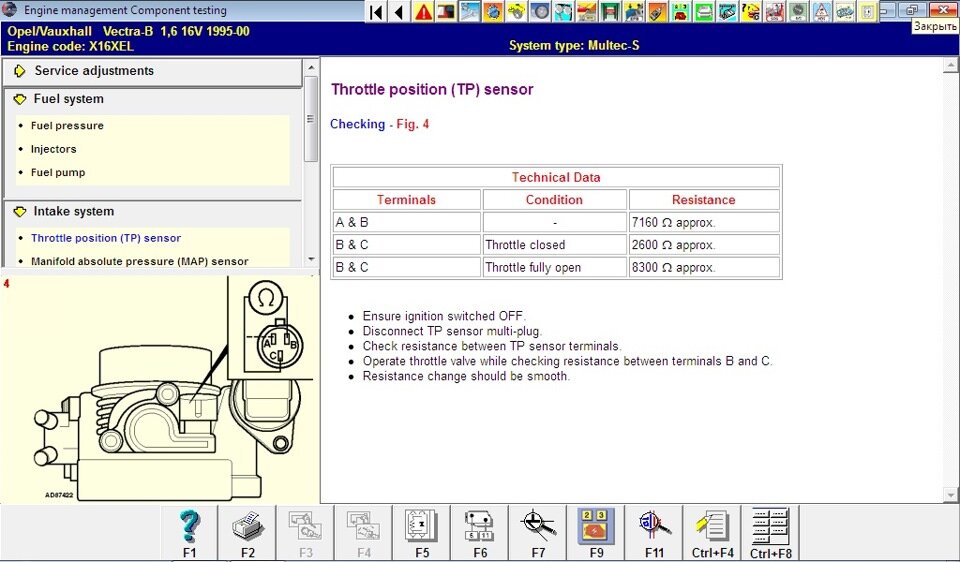The width and height of the screenshot is (960, 562).
Task: Click the back arrow toolbar icon
Action: [x=400, y=12]
